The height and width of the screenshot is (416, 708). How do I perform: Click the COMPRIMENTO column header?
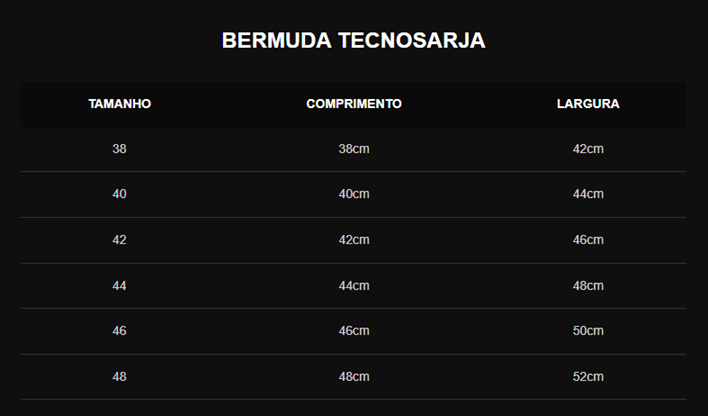[354, 104]
